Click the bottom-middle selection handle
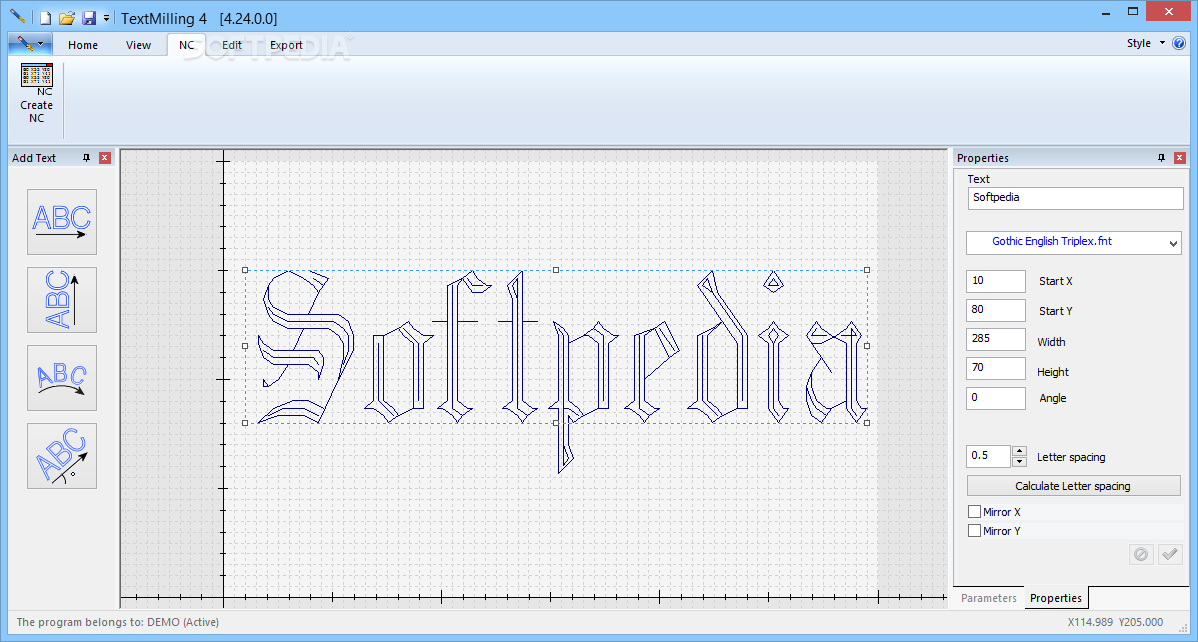Image resolution: width=1198 pixels, height=642 pixels. pos(556,423)
